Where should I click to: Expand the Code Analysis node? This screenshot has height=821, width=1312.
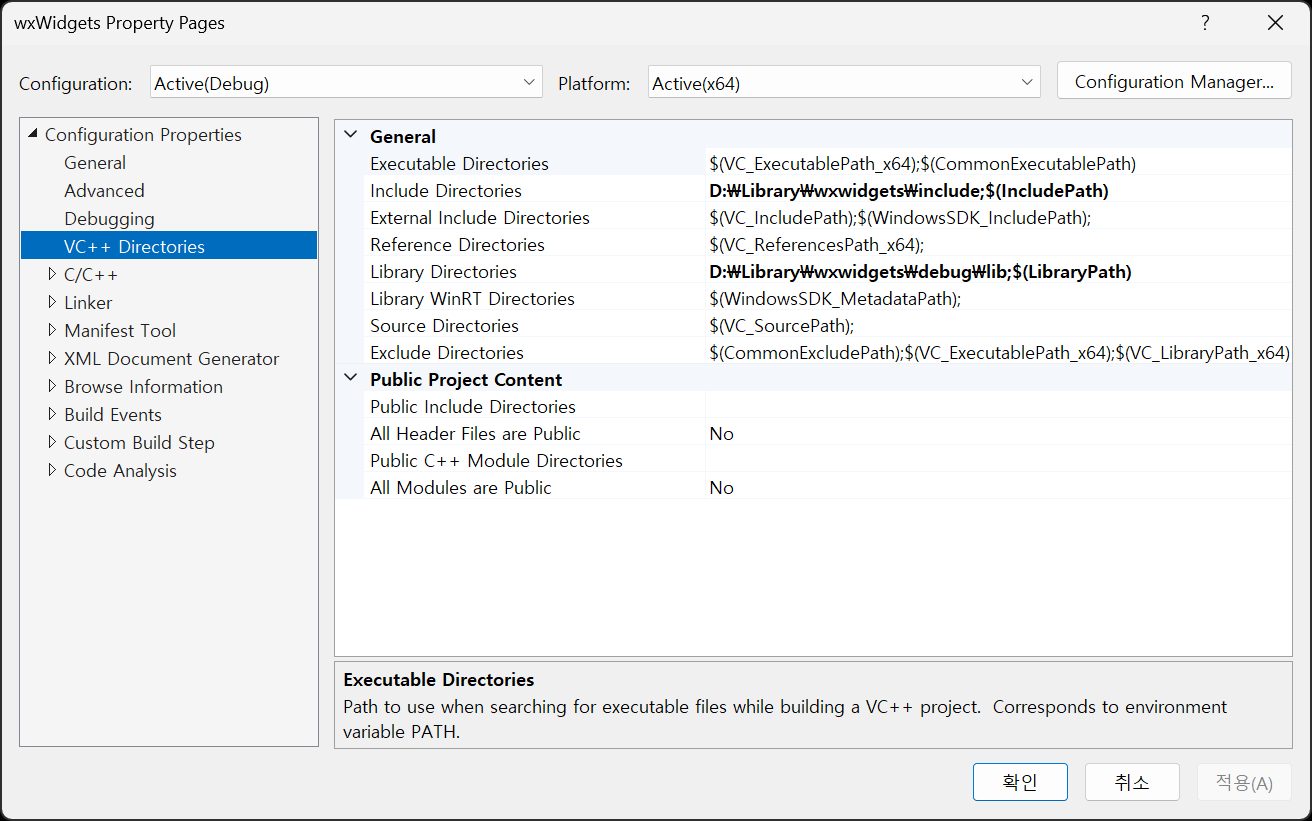(53, 470)
